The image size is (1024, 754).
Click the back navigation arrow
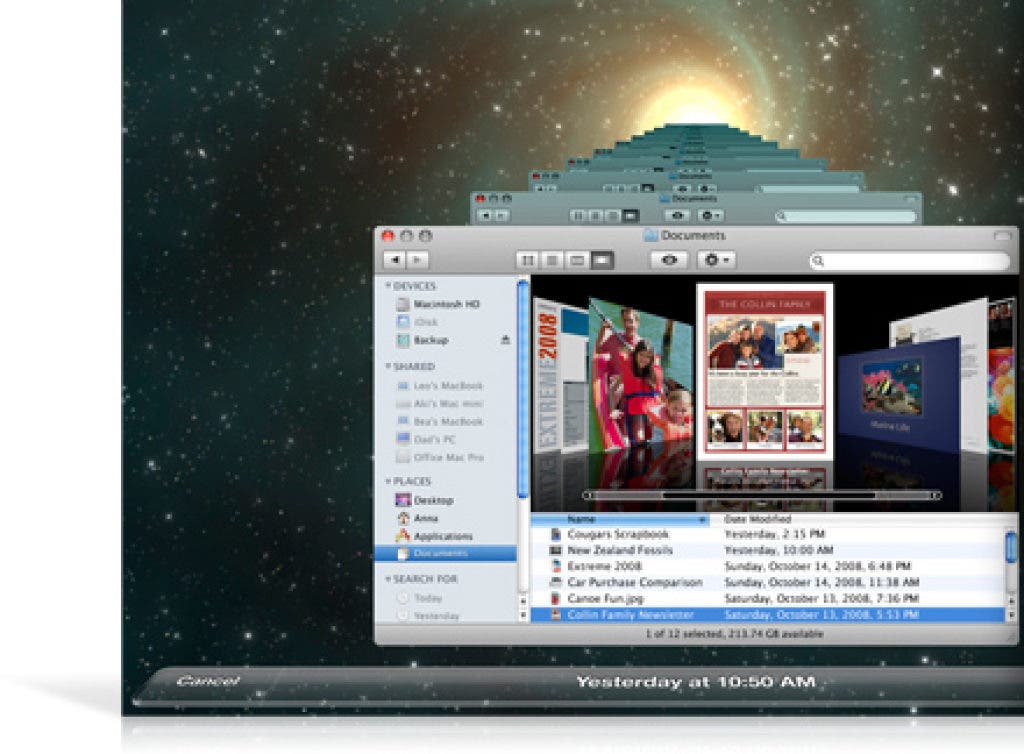coord(395,260)
